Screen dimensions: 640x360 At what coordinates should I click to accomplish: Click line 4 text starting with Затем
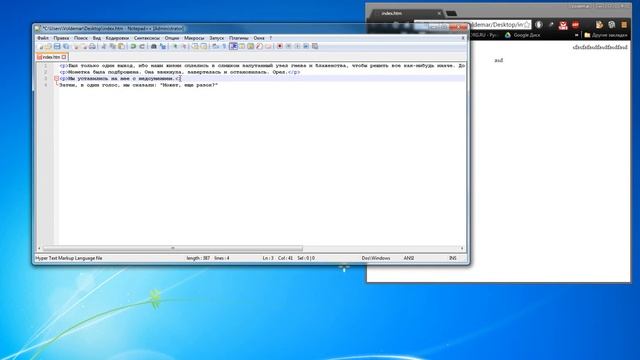coord(139,85)
